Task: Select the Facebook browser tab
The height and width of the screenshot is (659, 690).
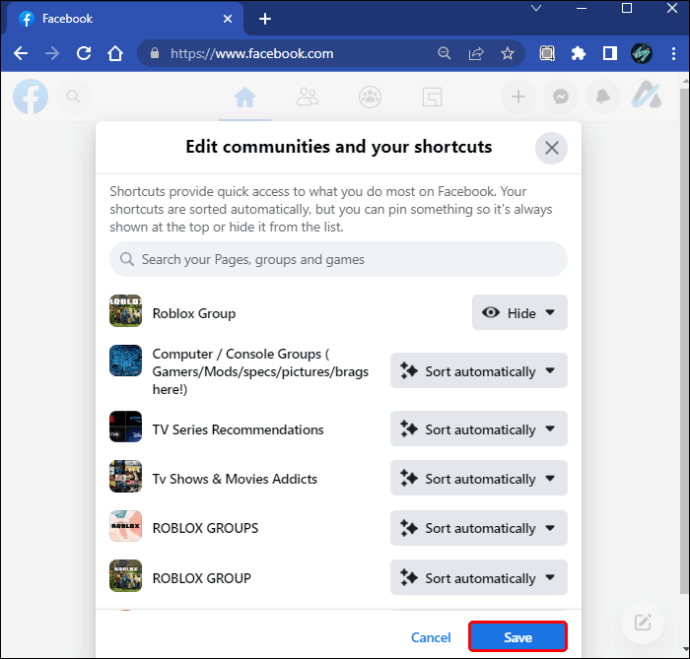Action: tap(124, 19)
